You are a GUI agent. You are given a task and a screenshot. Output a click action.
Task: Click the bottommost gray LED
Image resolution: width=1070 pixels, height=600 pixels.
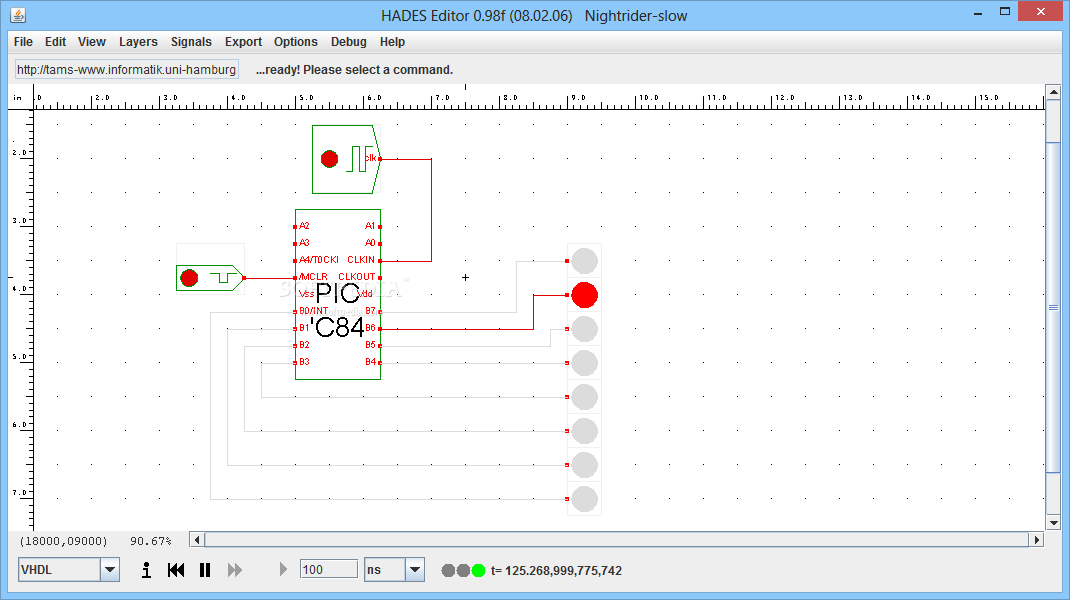click(584, 499)
